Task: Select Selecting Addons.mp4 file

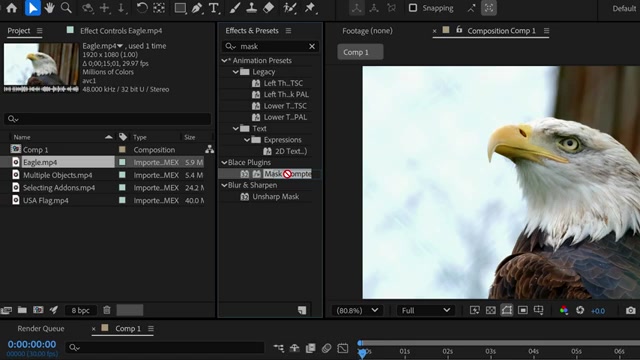Action: (x=59, y=187)
